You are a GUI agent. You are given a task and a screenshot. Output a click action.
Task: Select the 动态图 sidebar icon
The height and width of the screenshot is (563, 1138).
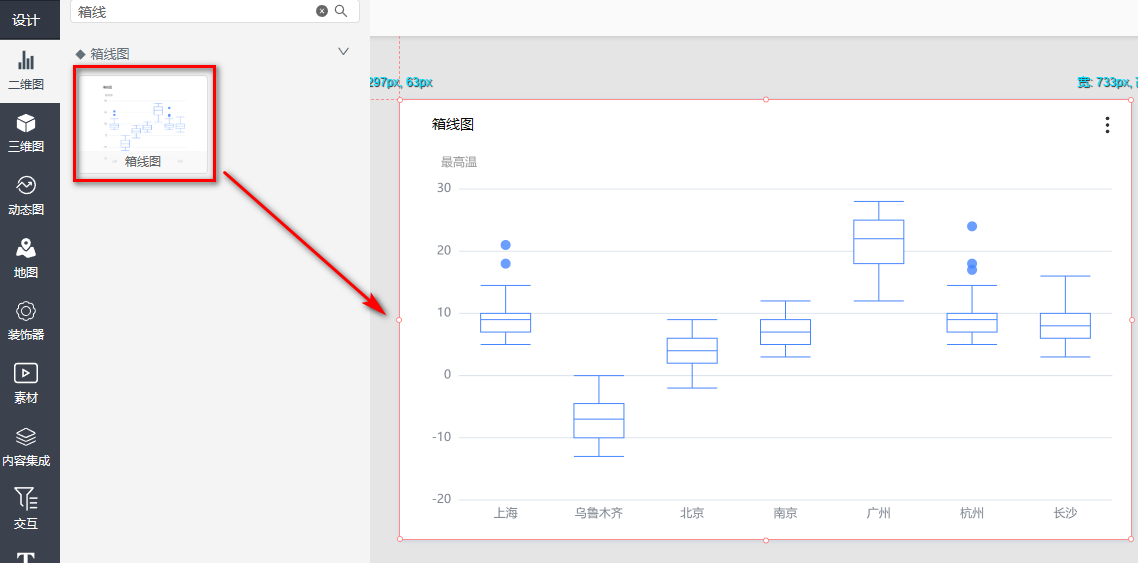point(26,194)
